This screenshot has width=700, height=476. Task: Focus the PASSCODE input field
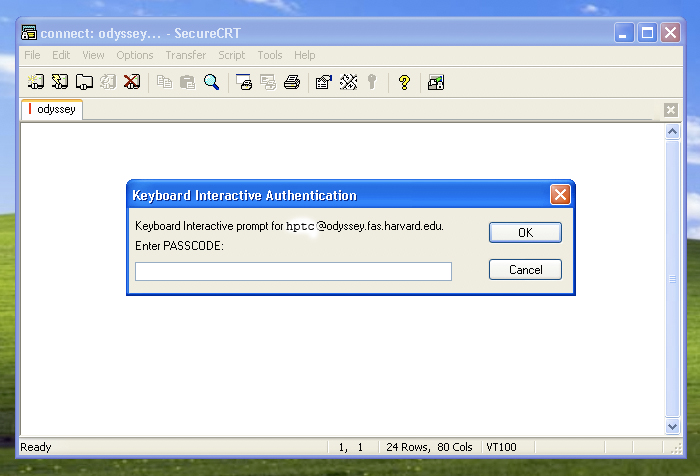point(293,271)
